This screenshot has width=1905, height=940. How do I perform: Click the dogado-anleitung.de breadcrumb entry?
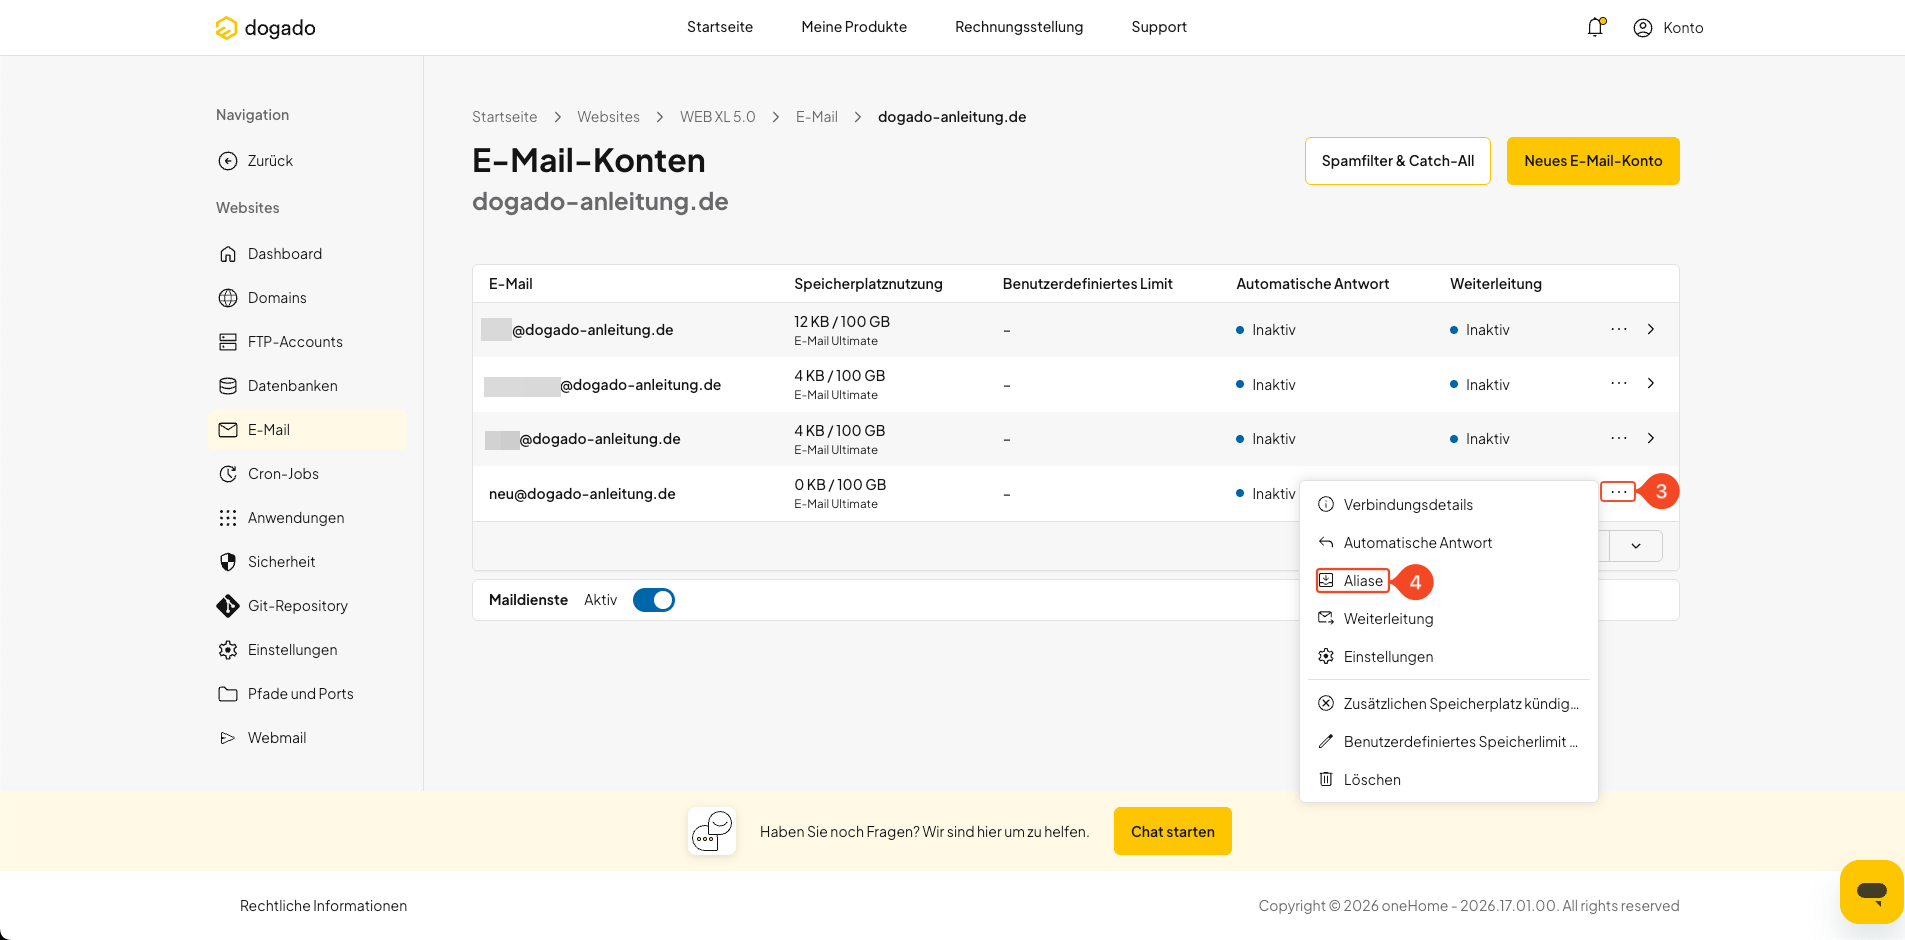pos(952,117)
